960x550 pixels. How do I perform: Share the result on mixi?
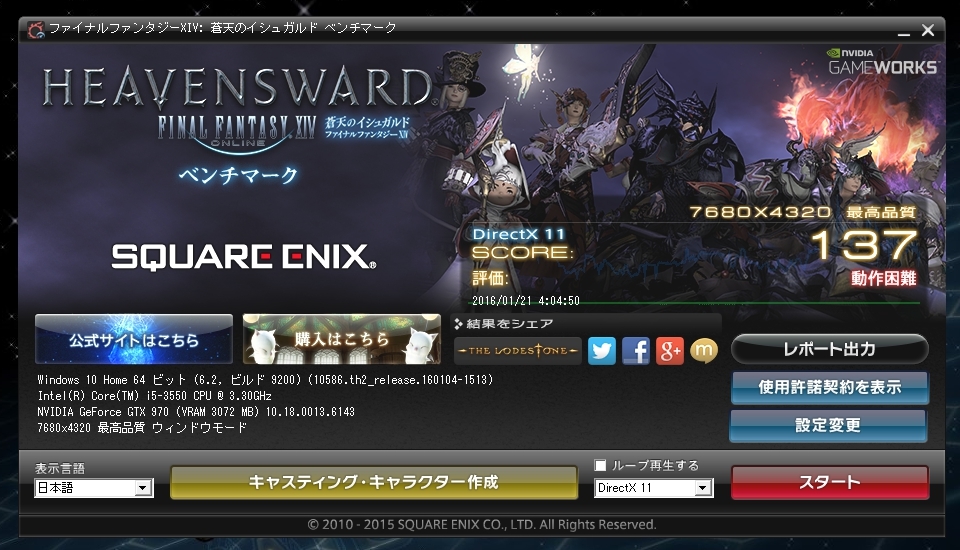(x=703, y=351)
